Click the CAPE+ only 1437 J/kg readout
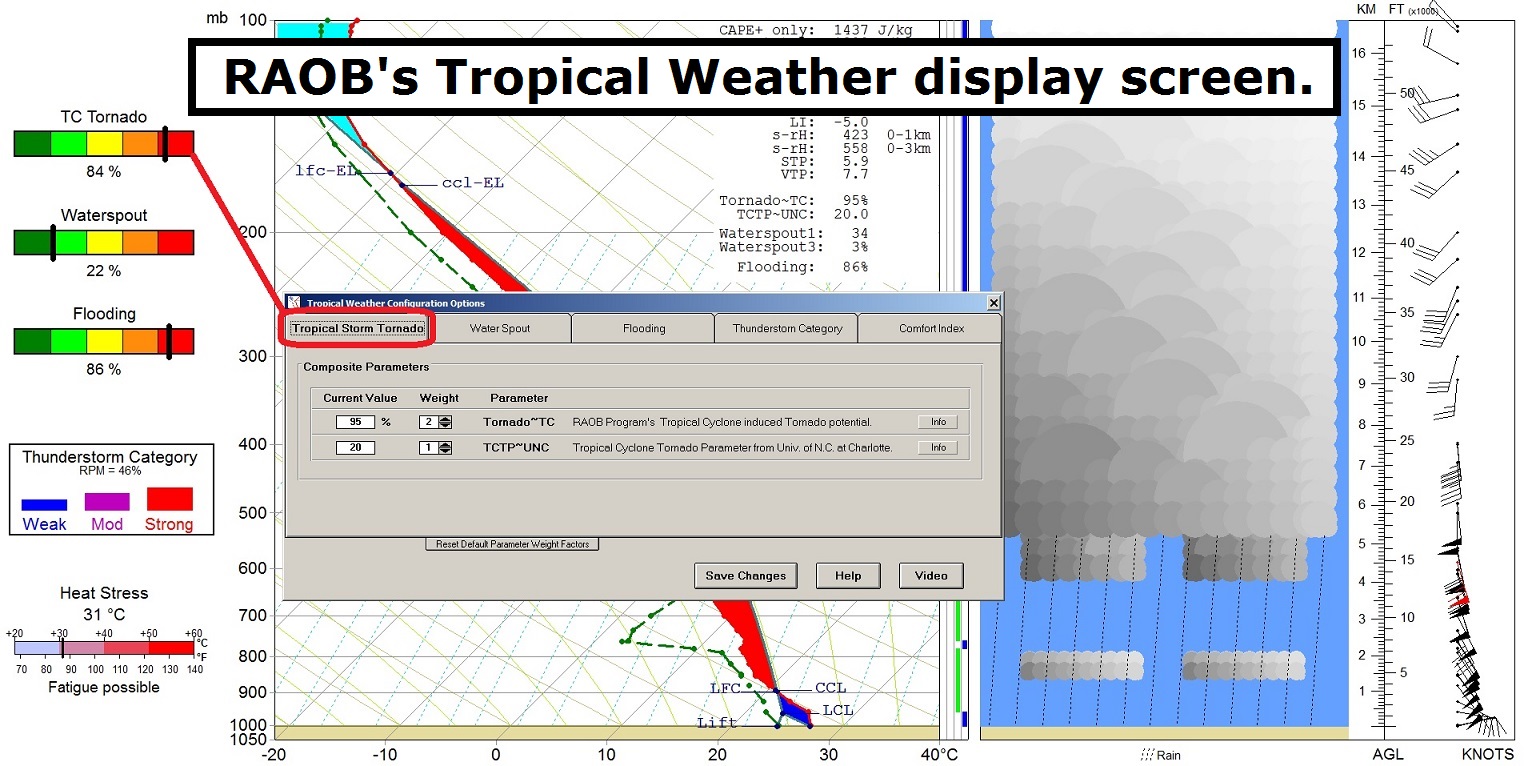 point(815,30)
